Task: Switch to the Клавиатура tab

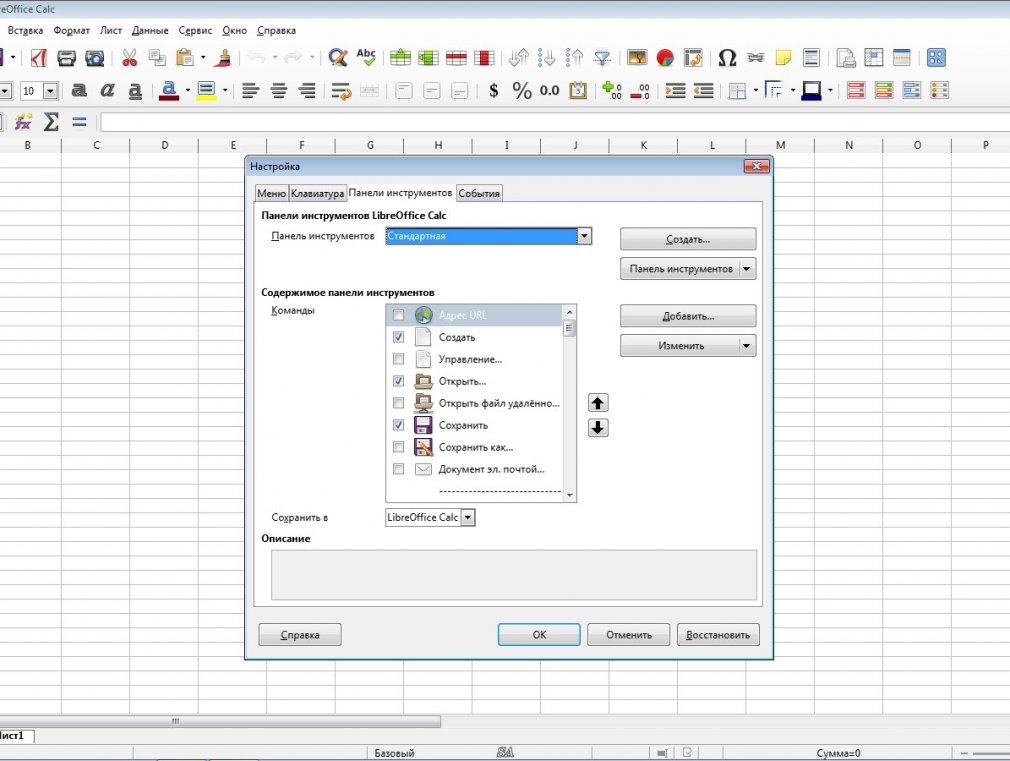Action: coord(317,193)
